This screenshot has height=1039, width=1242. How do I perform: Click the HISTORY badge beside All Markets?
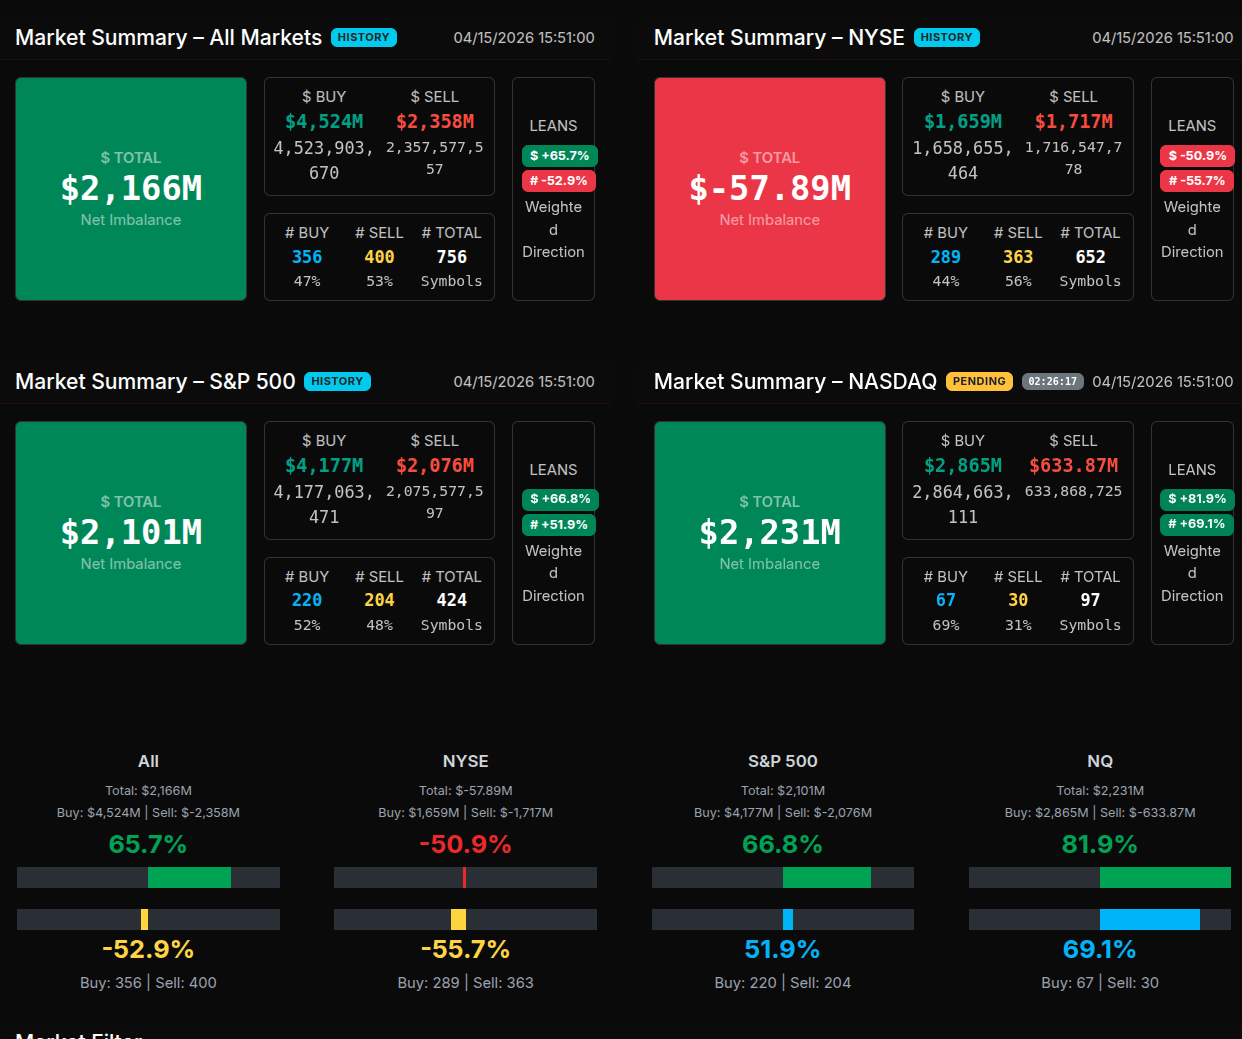tap(363, 38)
